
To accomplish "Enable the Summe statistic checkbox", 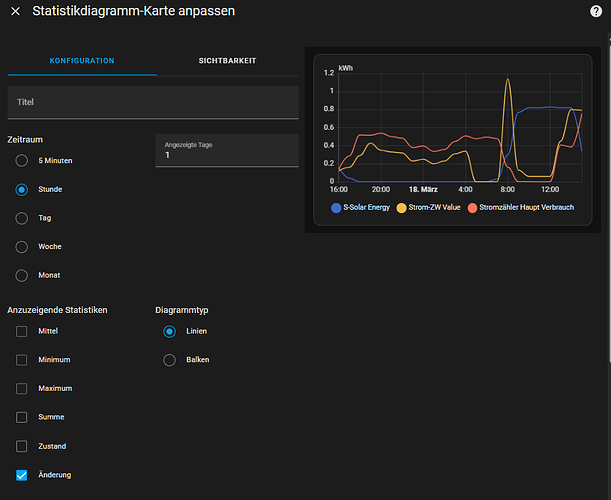I will [x=21, y=417].
